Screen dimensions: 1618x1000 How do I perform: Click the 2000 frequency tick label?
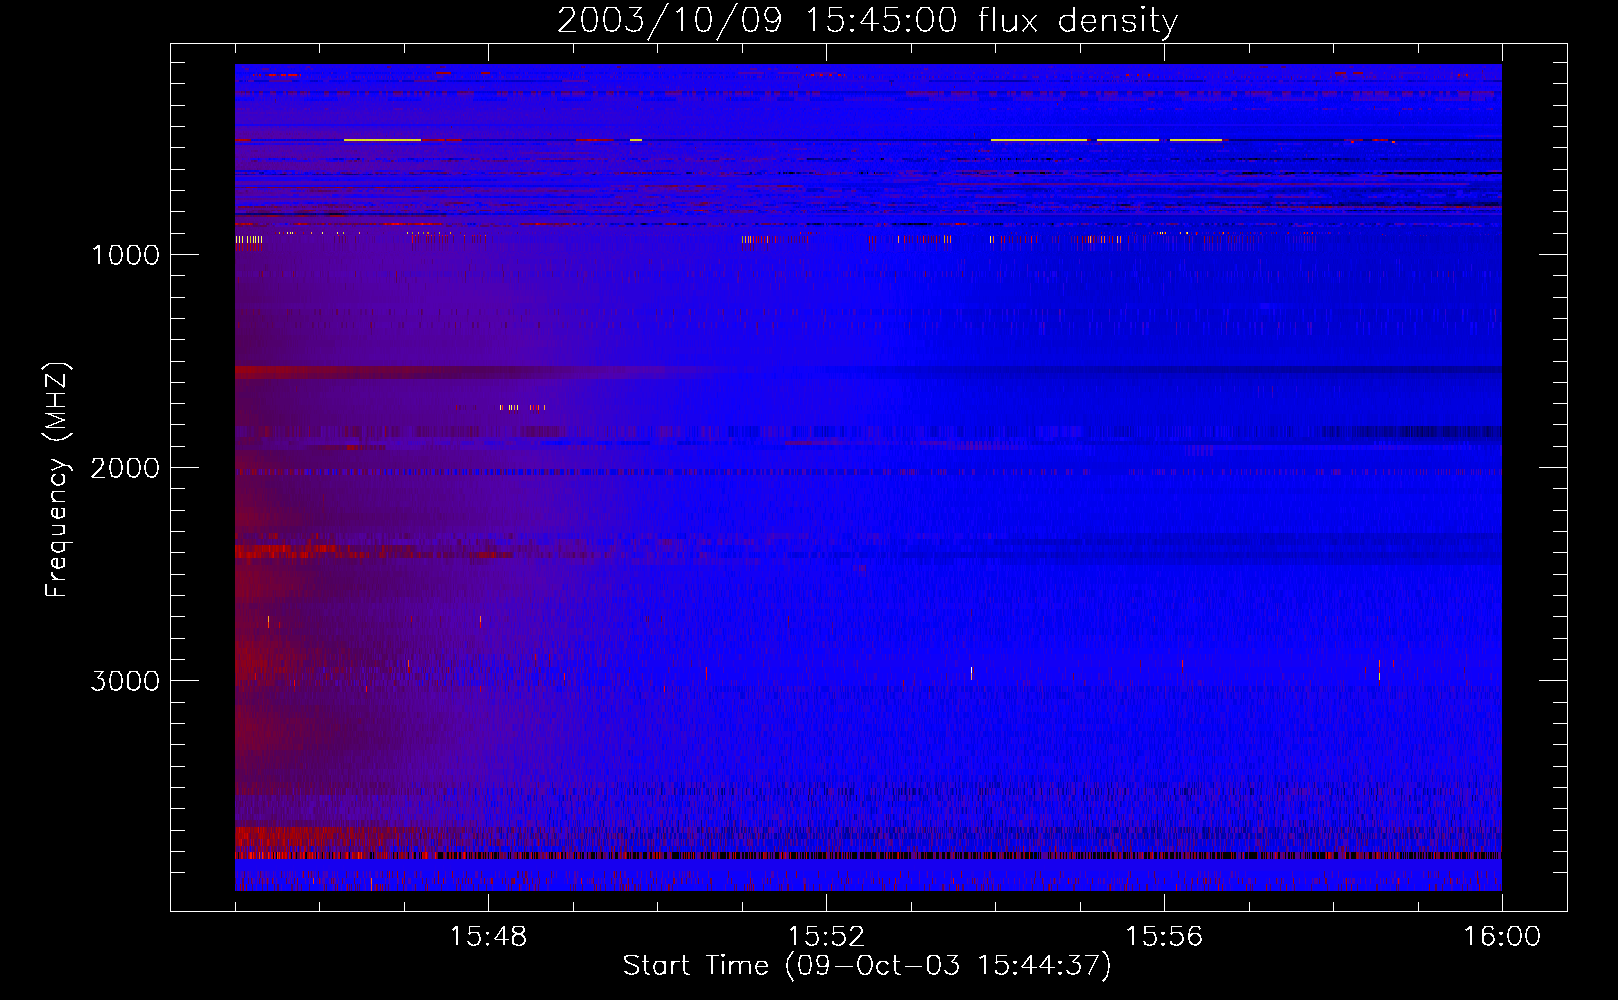coord(125,468)
